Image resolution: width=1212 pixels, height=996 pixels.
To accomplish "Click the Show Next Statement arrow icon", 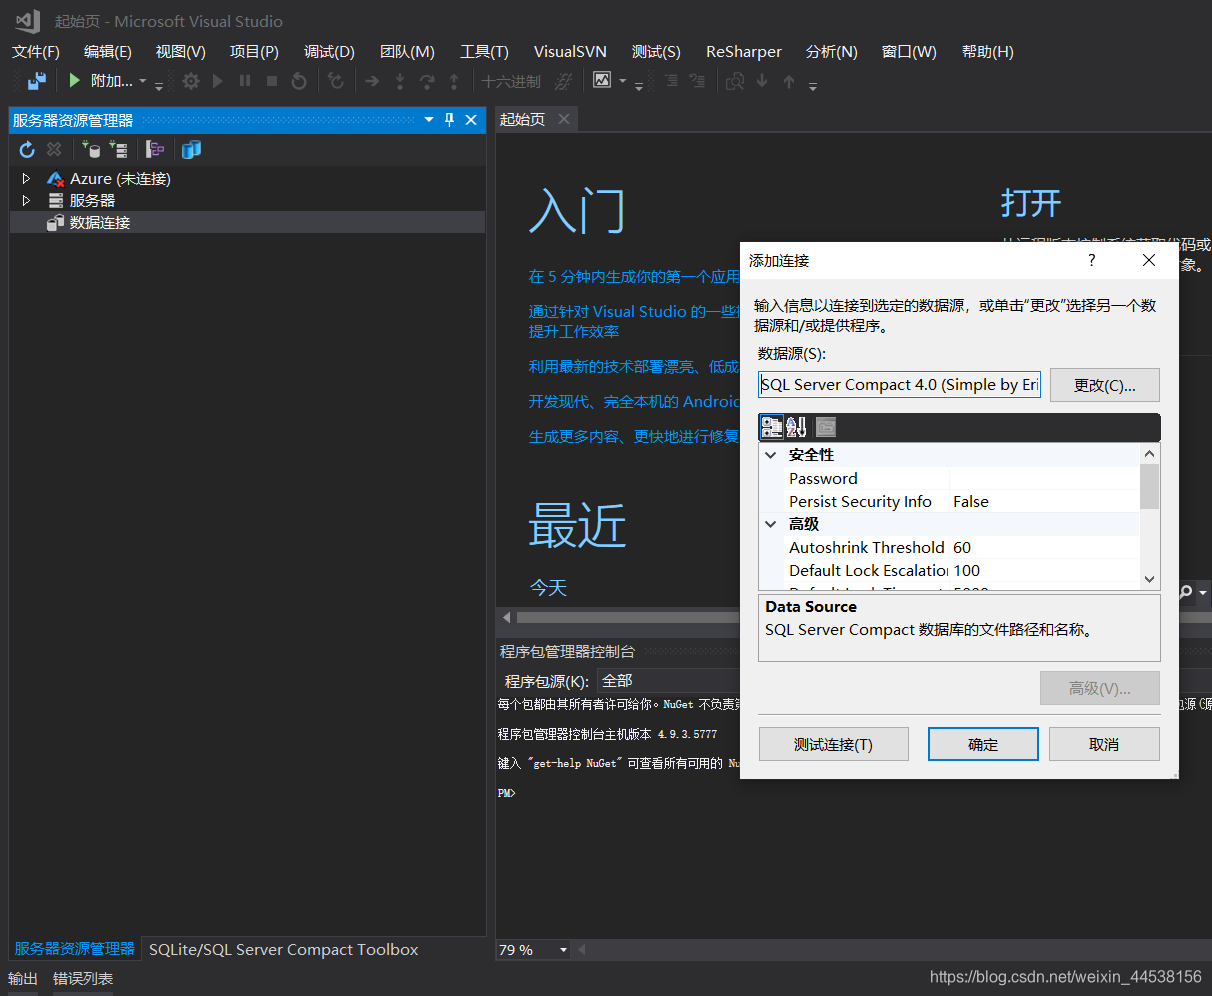I will [x=372, y=81].
